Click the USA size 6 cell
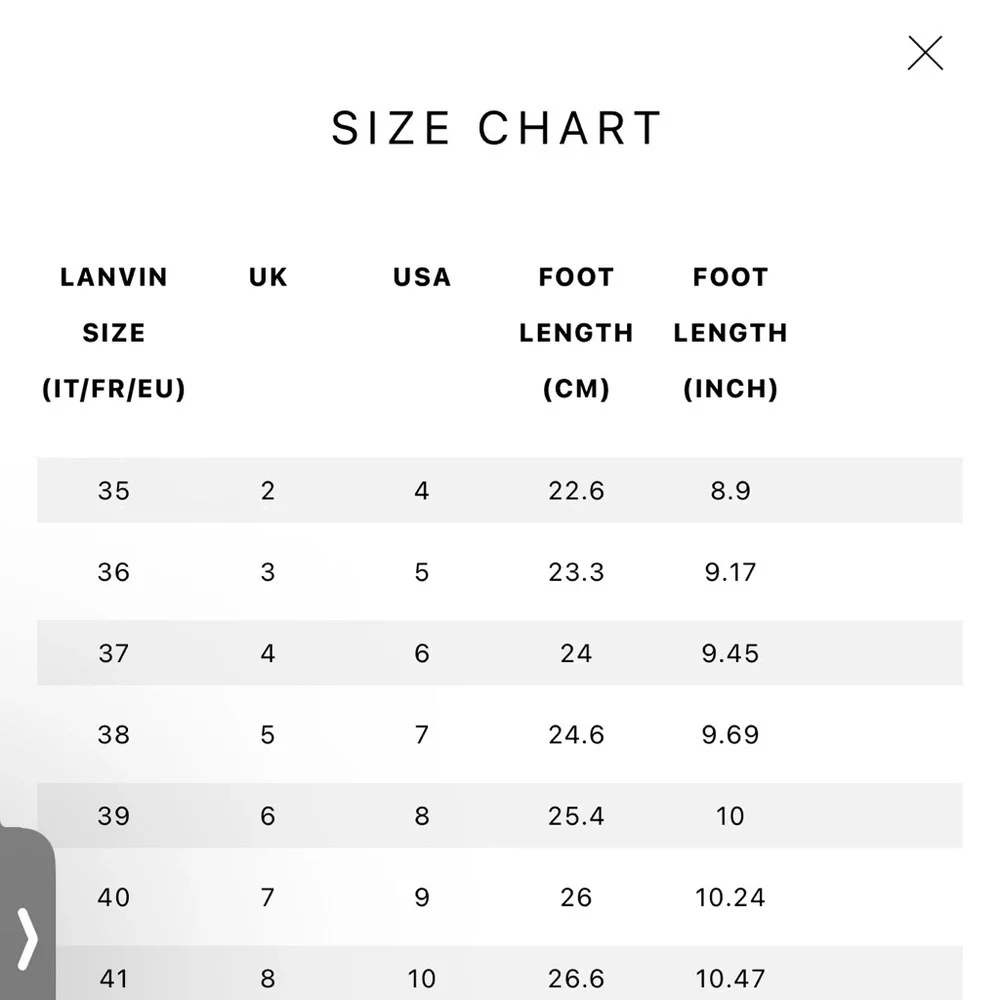Screen dimensions: 1000x1000 coord(422,653)
